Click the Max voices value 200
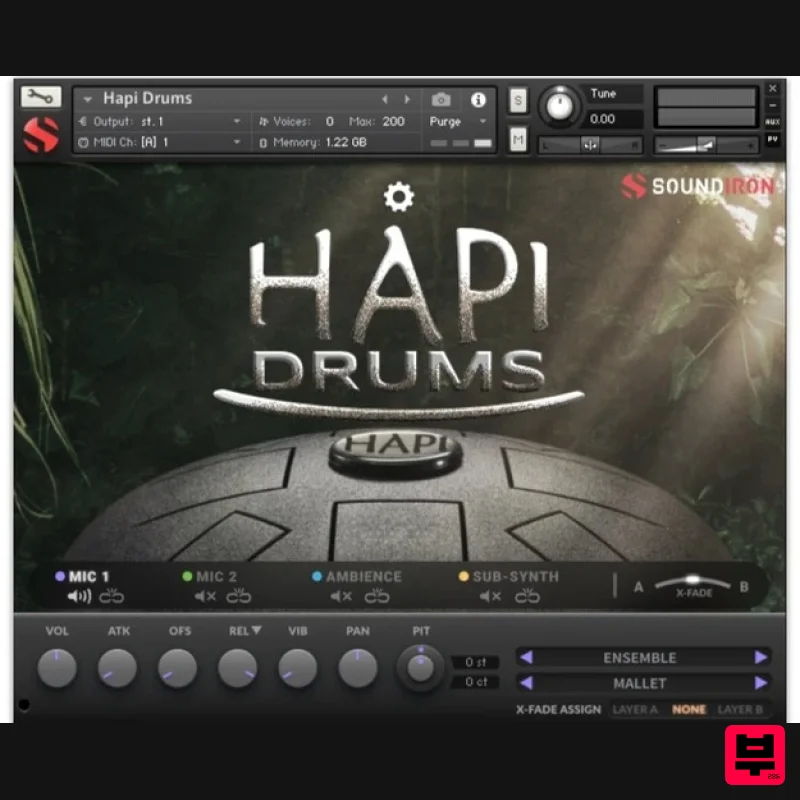This screenshot has width=800, height=800. tap(393, 122)
